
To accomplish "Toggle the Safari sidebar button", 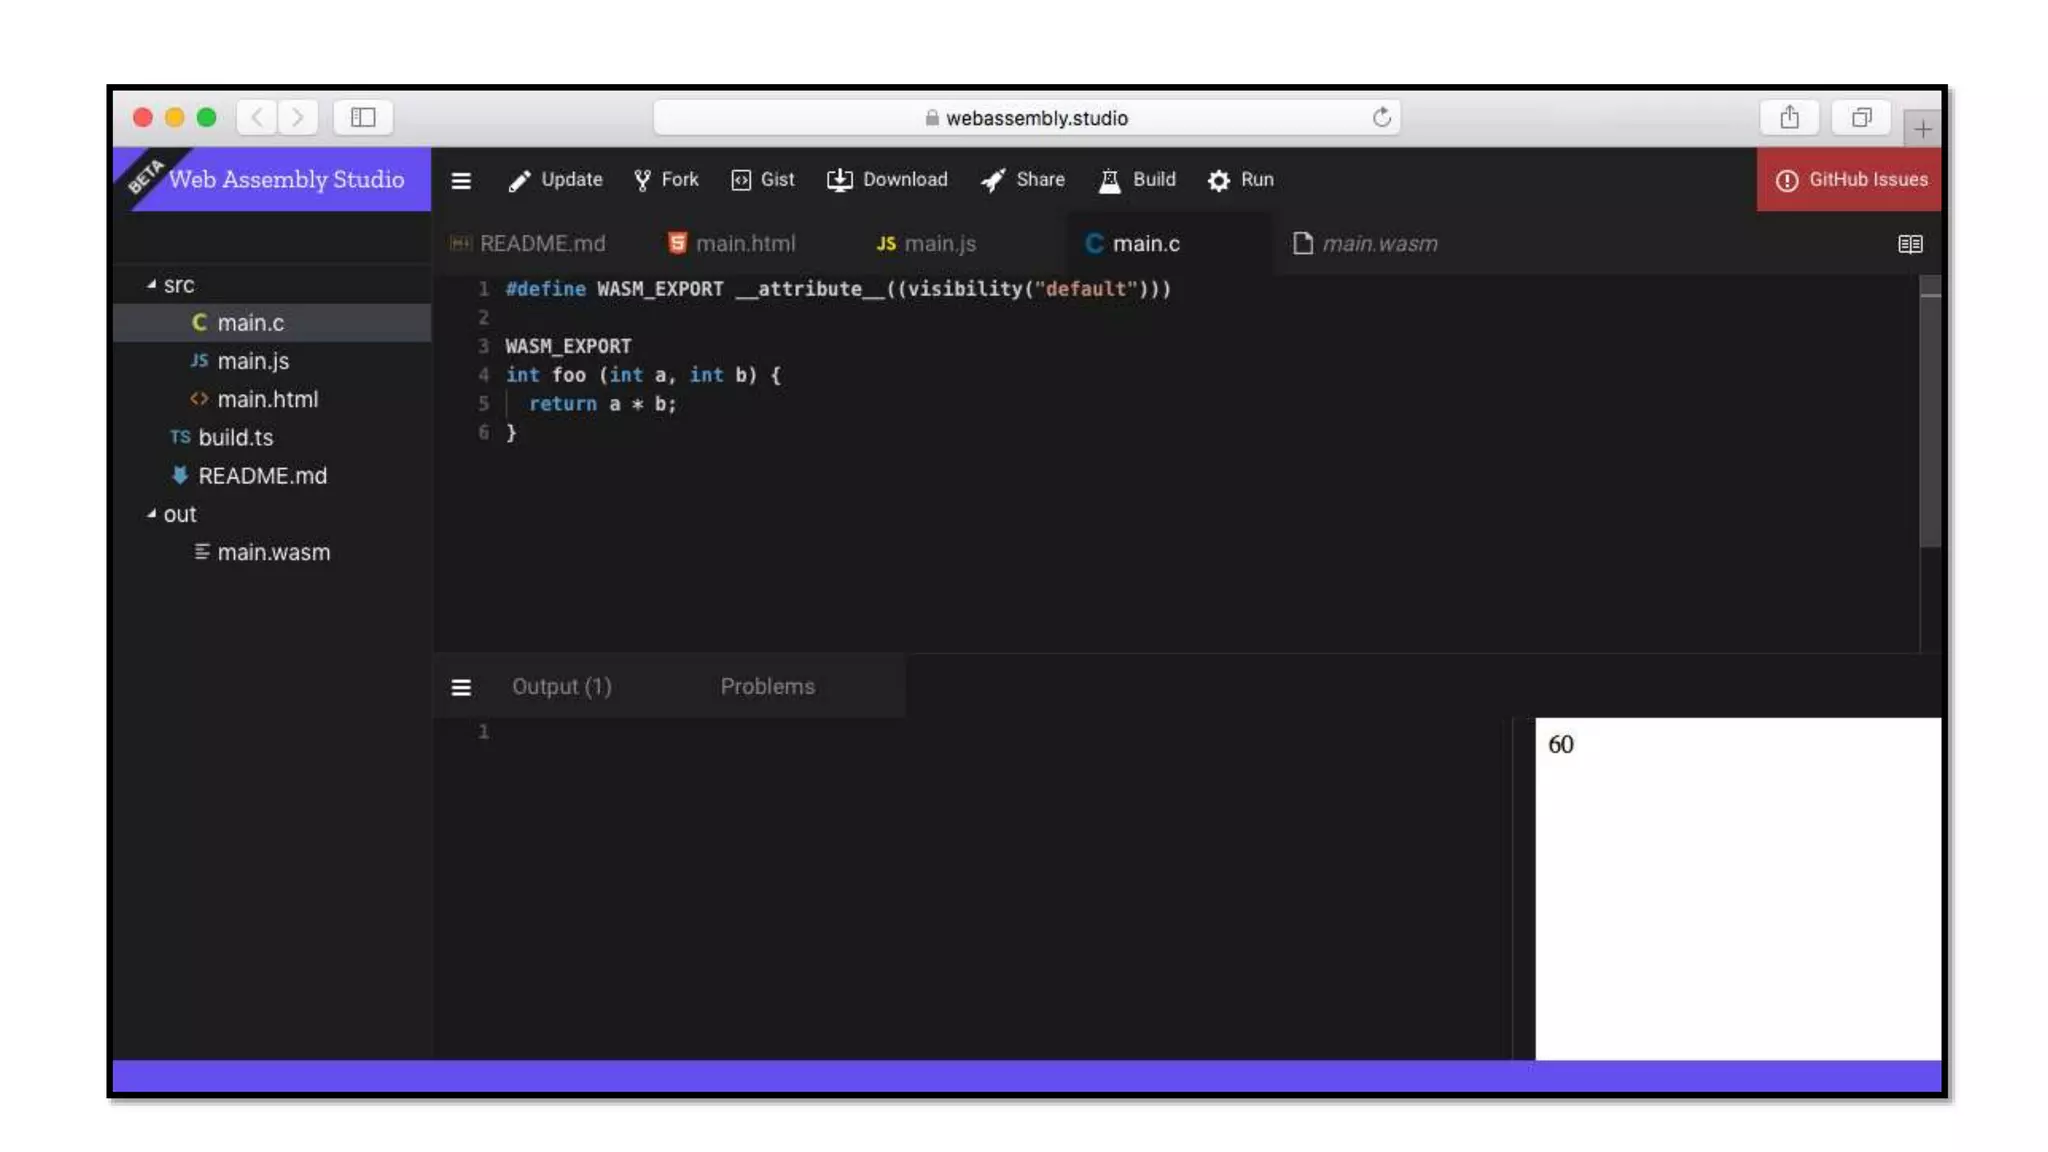I will click(x=362, y=118).
